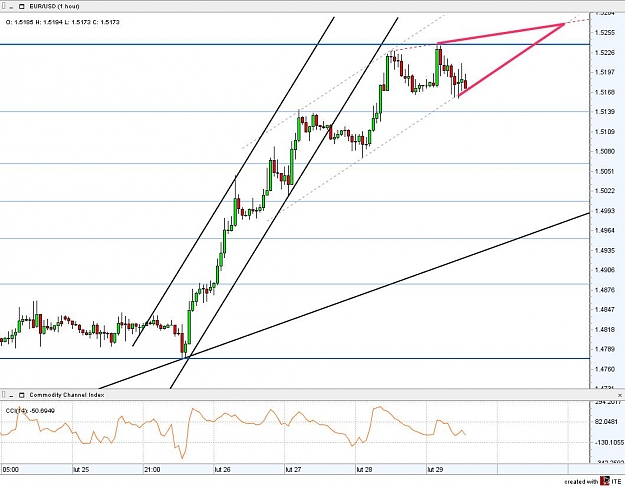
Task: Click the lut 25 date label
Action: 81,470
